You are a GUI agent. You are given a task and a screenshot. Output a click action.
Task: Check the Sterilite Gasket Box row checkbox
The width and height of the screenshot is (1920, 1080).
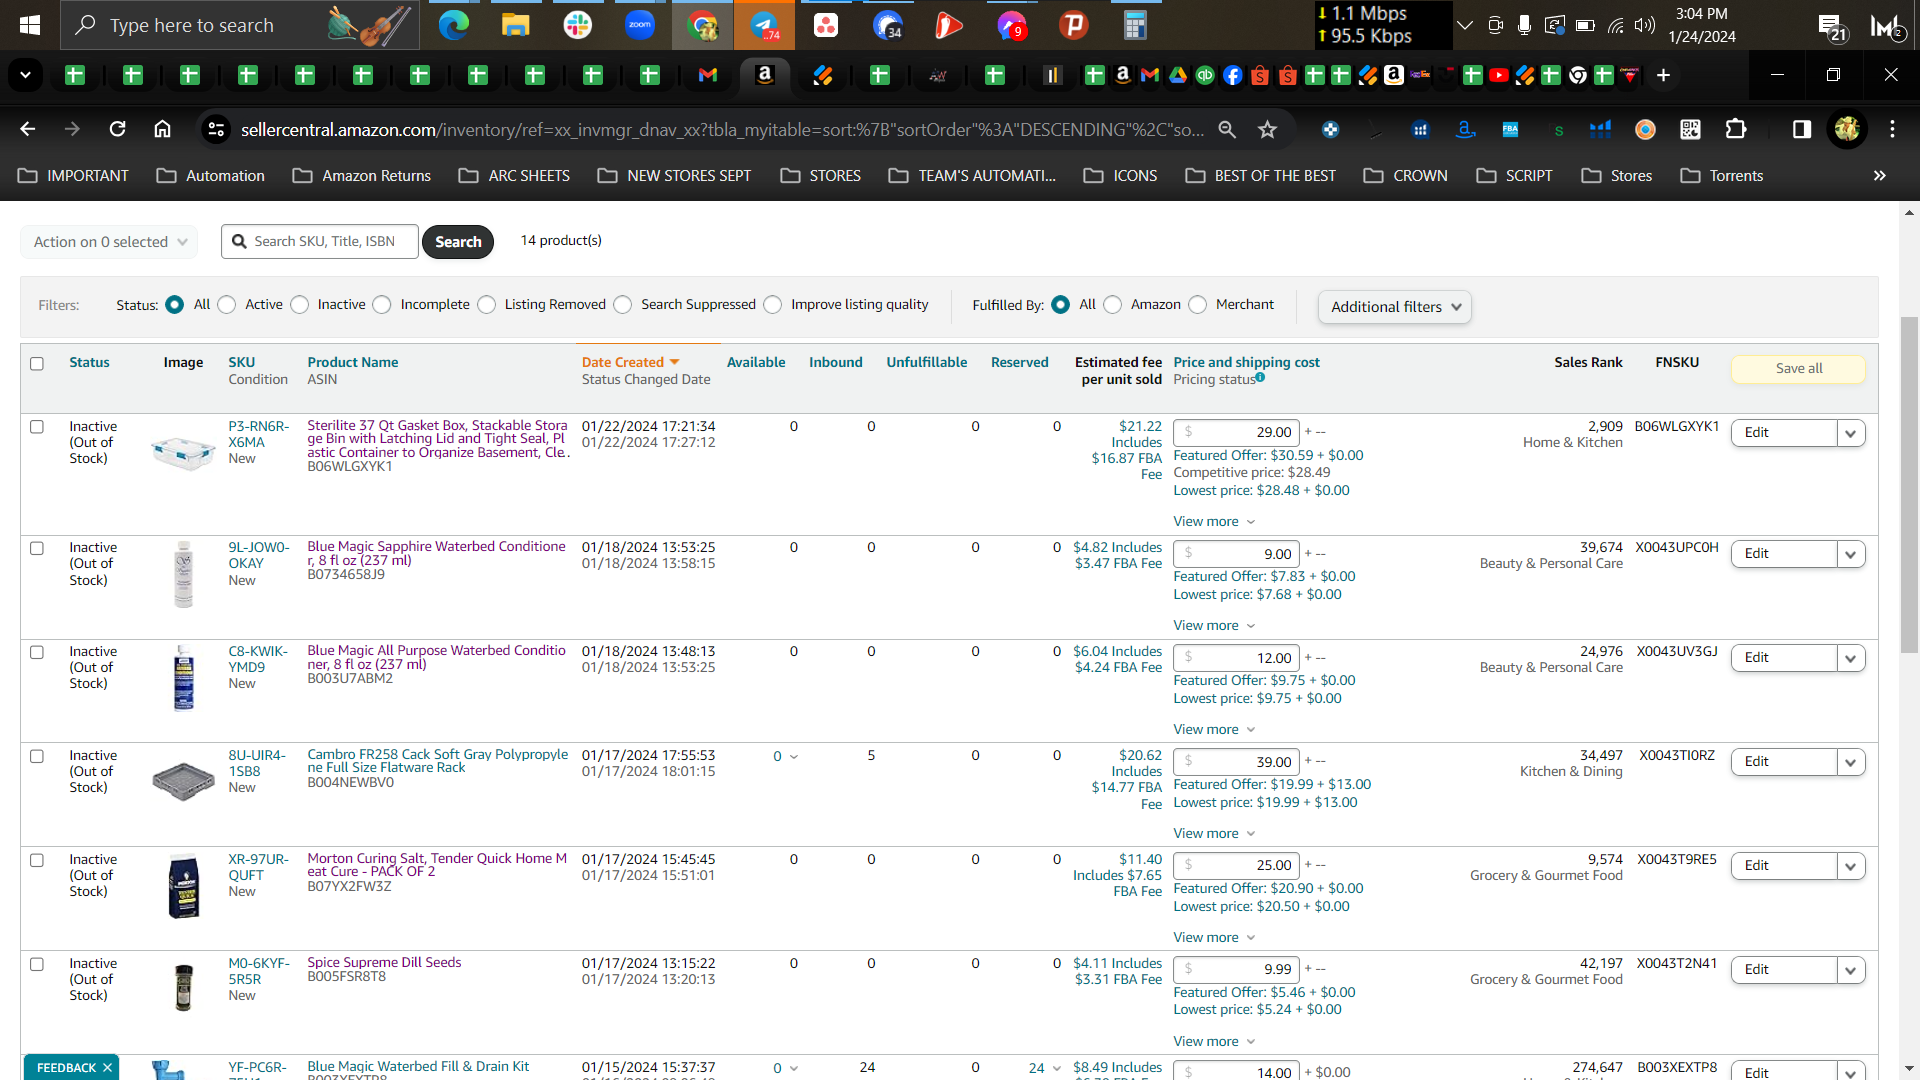click(37, 427)
